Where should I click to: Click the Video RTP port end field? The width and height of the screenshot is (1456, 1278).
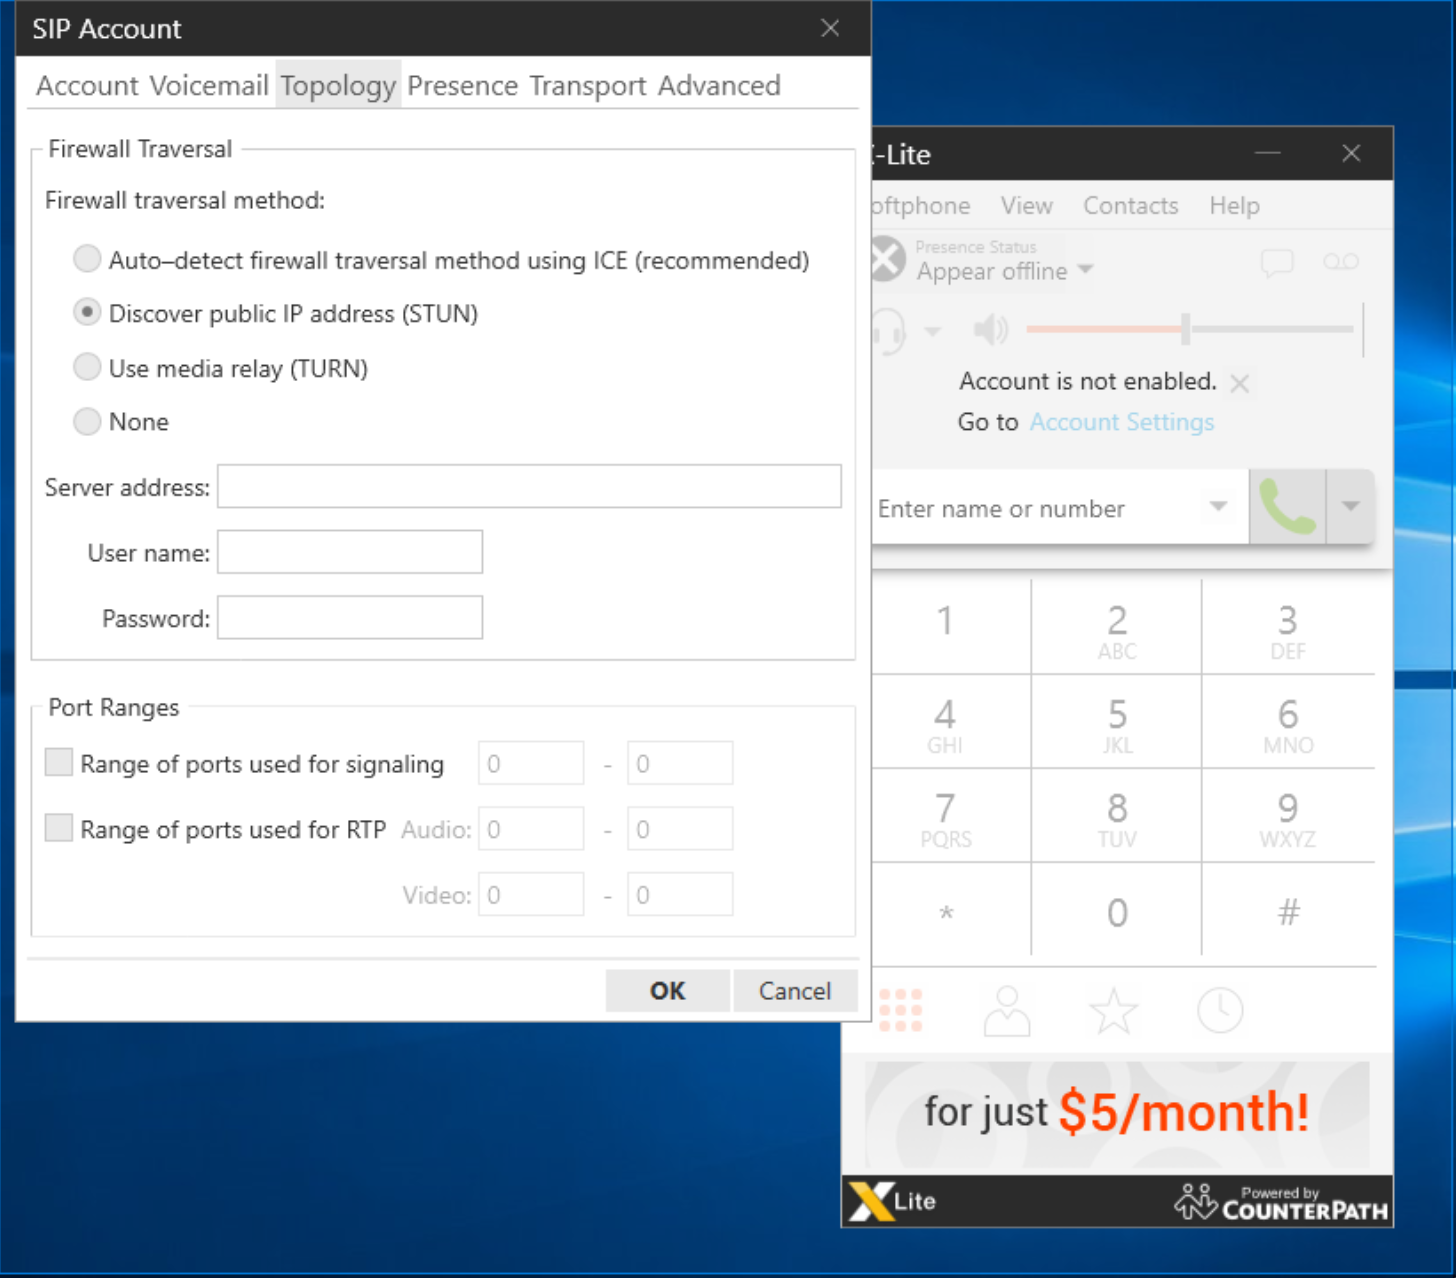tap(680, 894)
